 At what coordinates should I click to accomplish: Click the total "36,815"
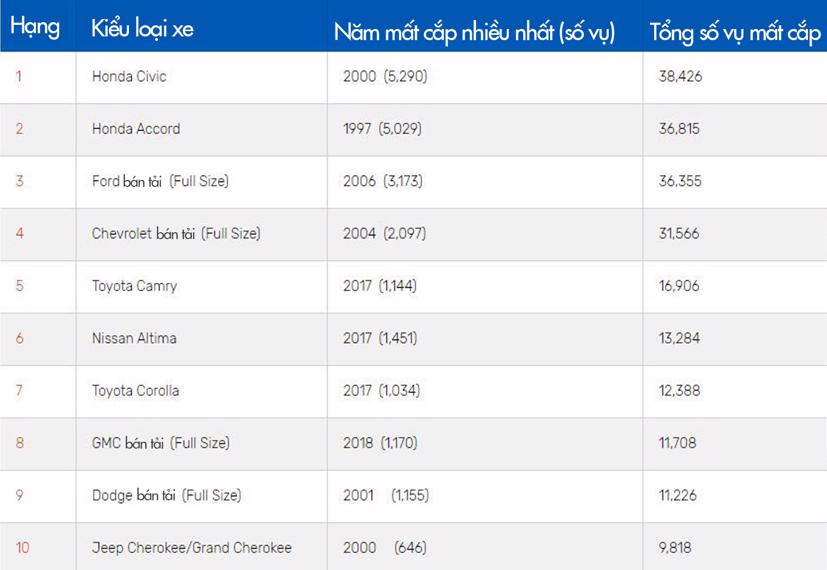pyautogui.click(x=679, y=129)
